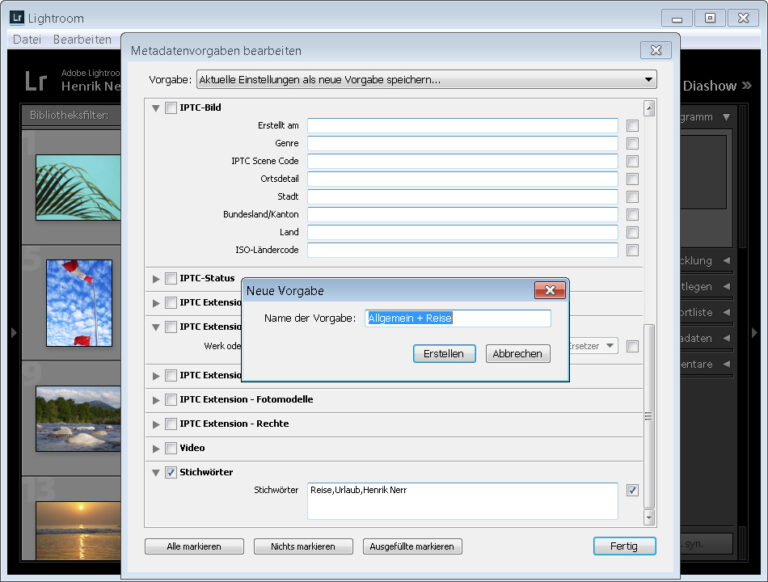Collapse the Stichwörter section
This screenshot has height=582, width=768.
coord(156,472)
